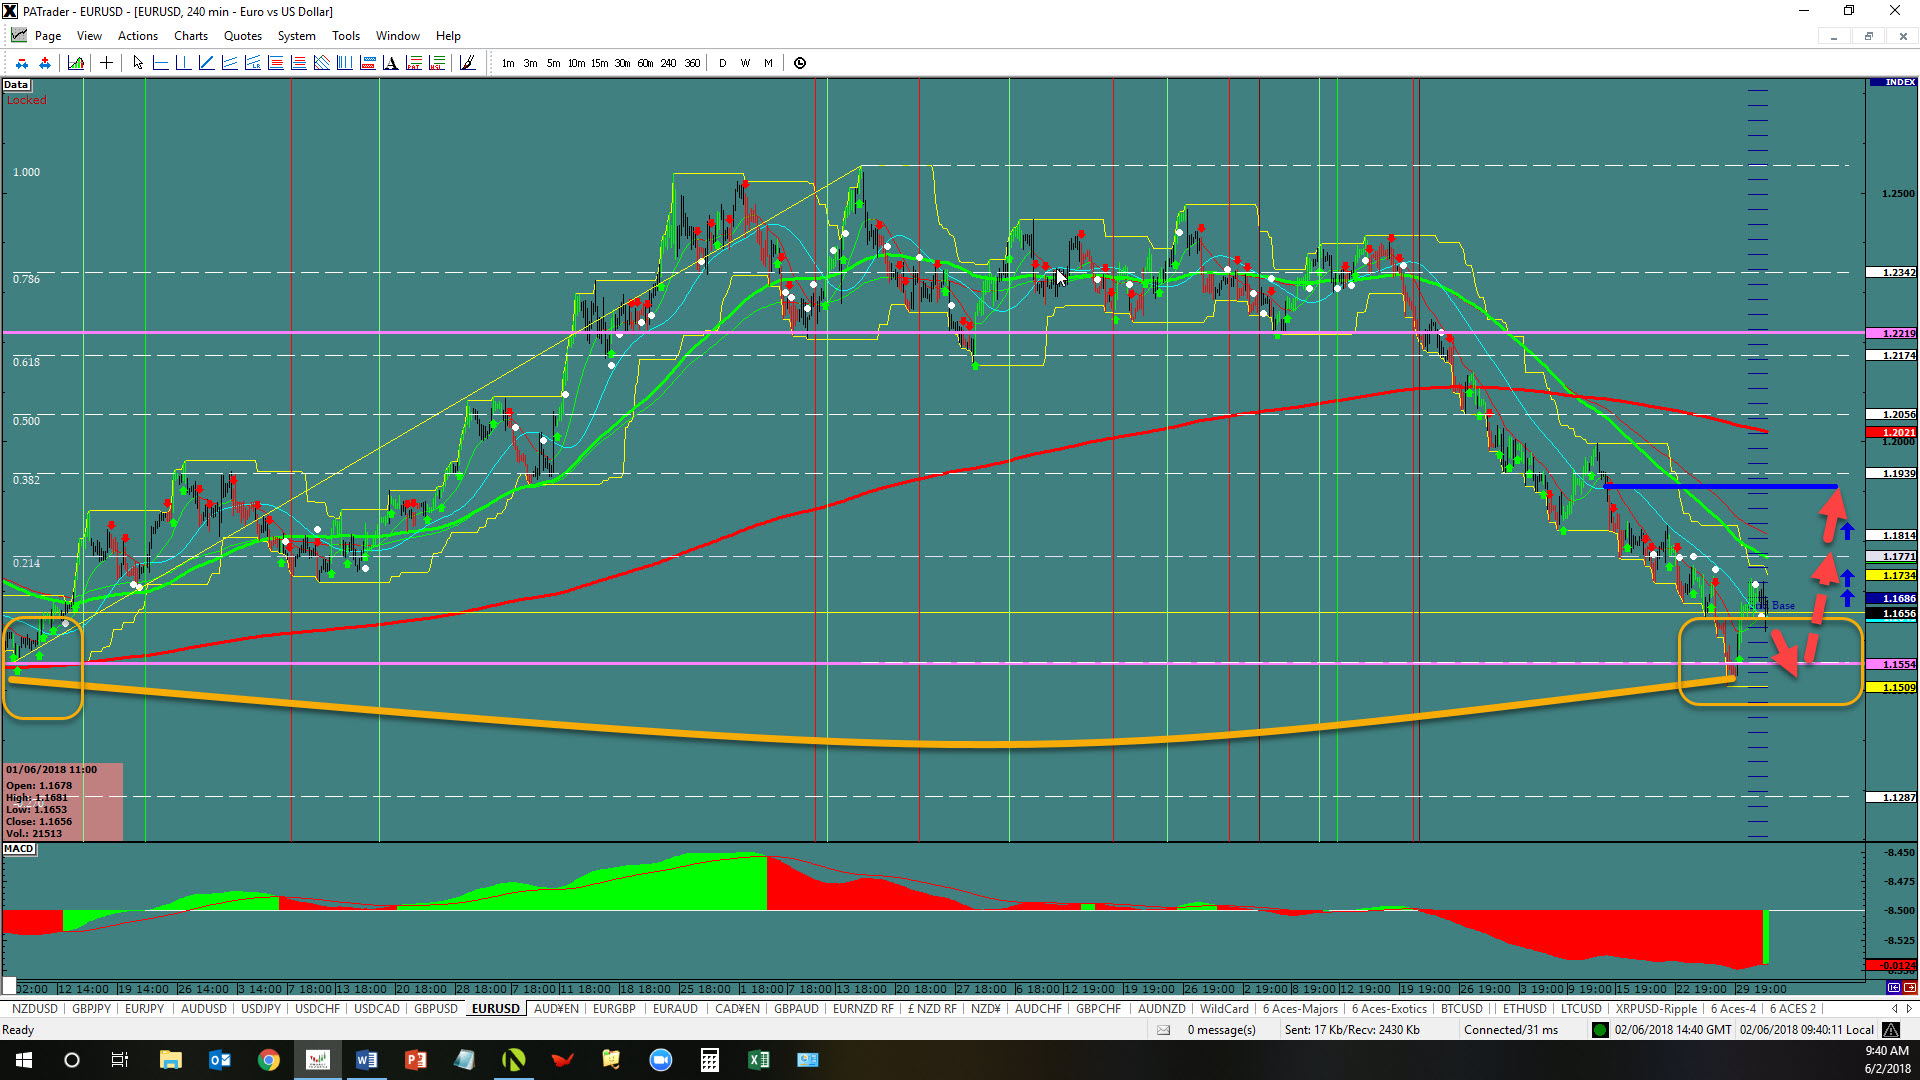Switch chart to 15m timeframe
Screen dimensions: 1920x1080
tap(599, 63)
